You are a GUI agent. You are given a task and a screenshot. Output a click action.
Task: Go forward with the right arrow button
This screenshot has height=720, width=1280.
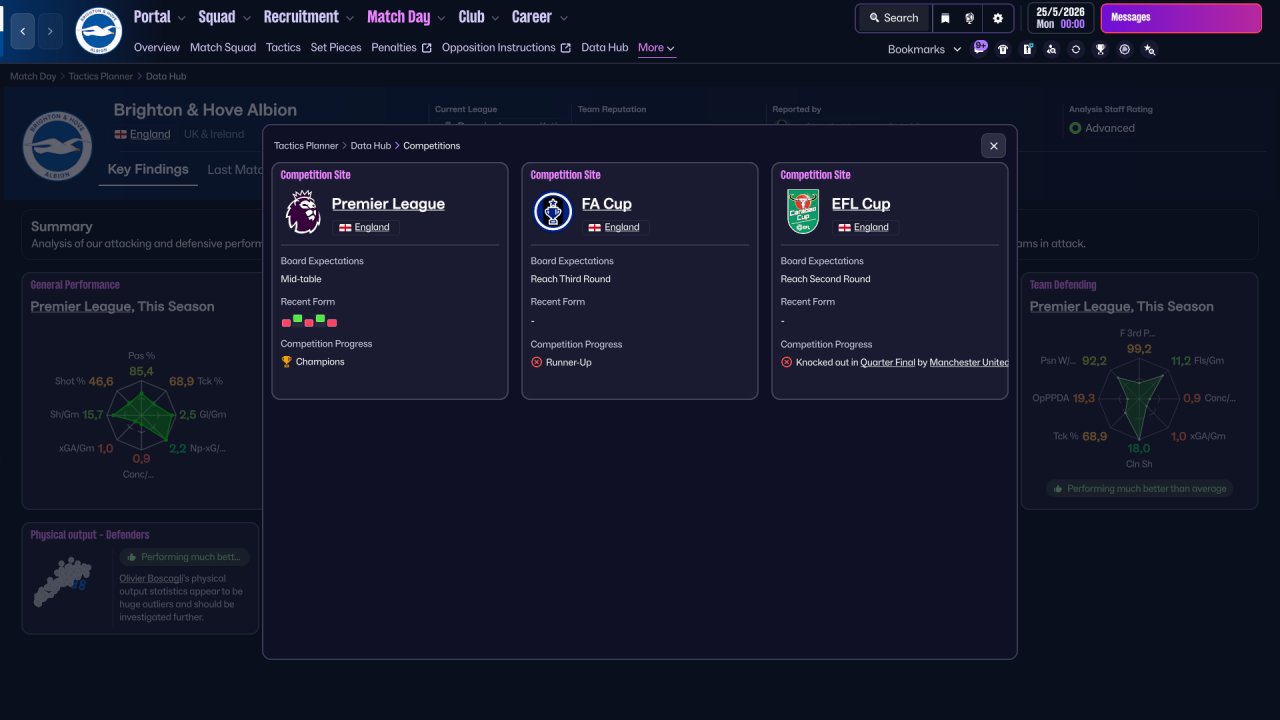click(x=50, y=31)
